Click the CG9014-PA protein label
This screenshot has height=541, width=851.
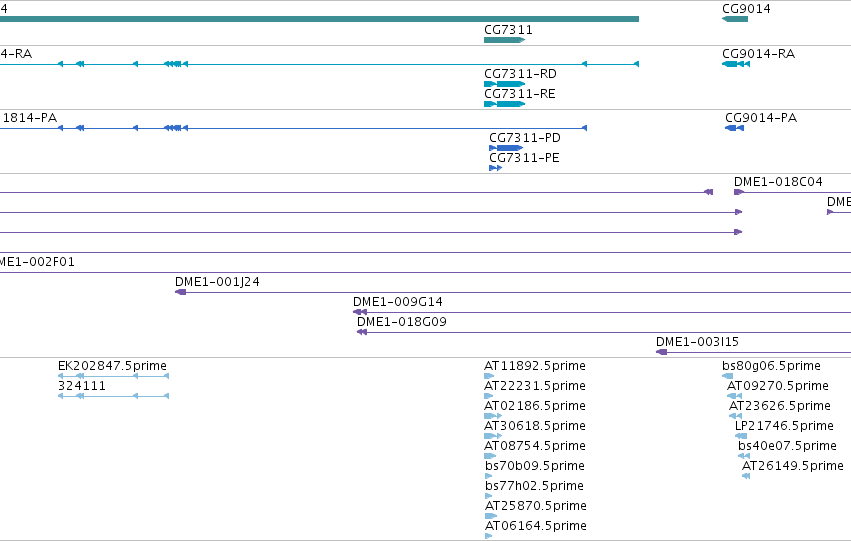[x=761, y=118]
